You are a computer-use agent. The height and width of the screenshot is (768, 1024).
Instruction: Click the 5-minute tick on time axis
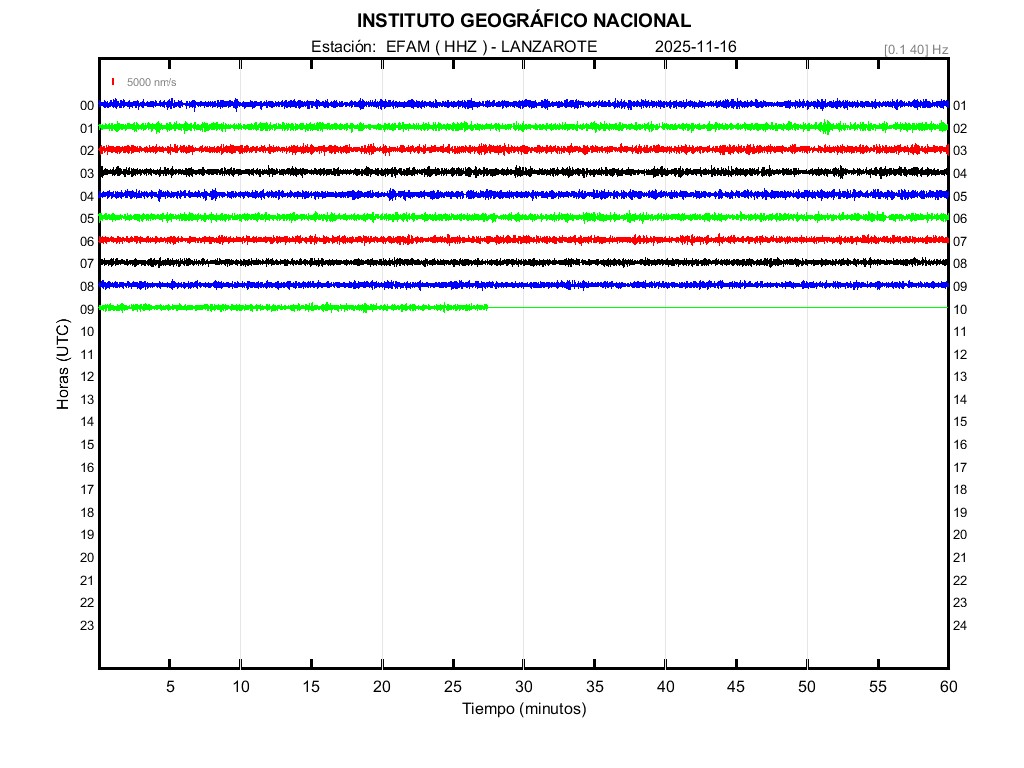170,687
